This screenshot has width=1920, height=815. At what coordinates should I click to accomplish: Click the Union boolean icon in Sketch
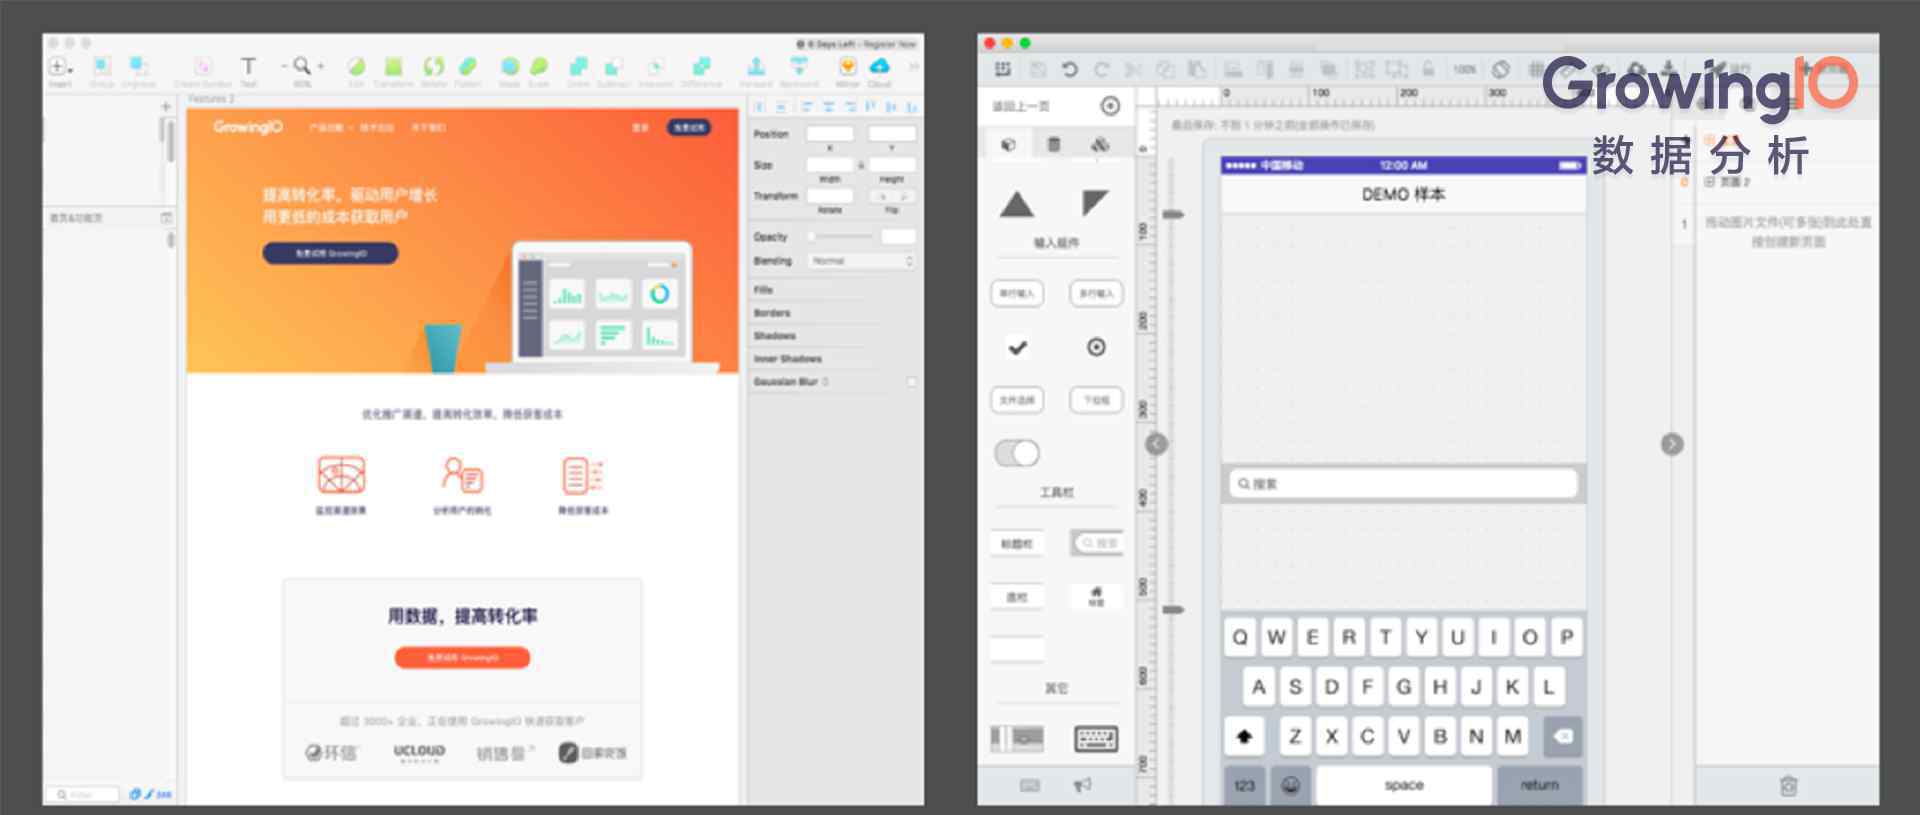point(578,66)
